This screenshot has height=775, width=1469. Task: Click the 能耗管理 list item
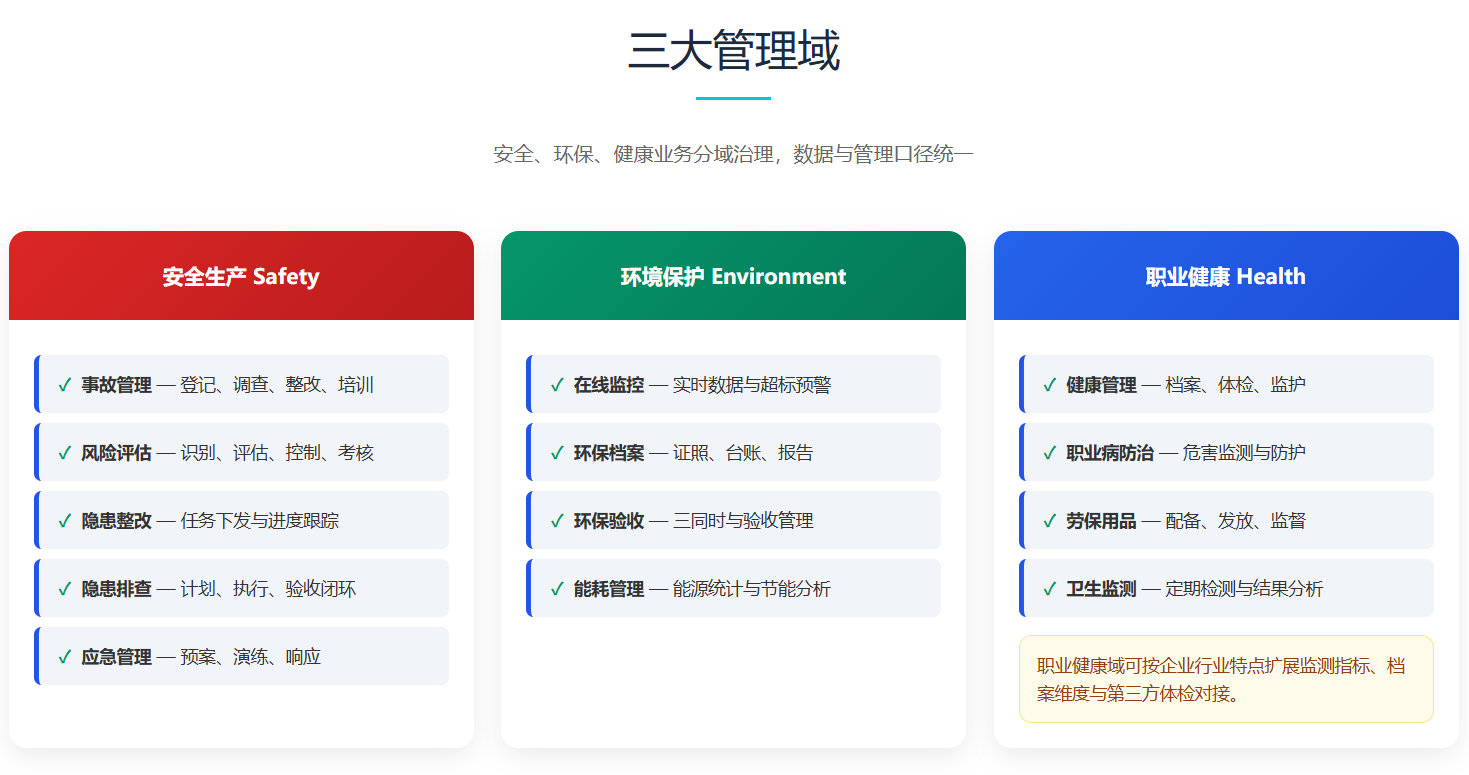point(734,589)
